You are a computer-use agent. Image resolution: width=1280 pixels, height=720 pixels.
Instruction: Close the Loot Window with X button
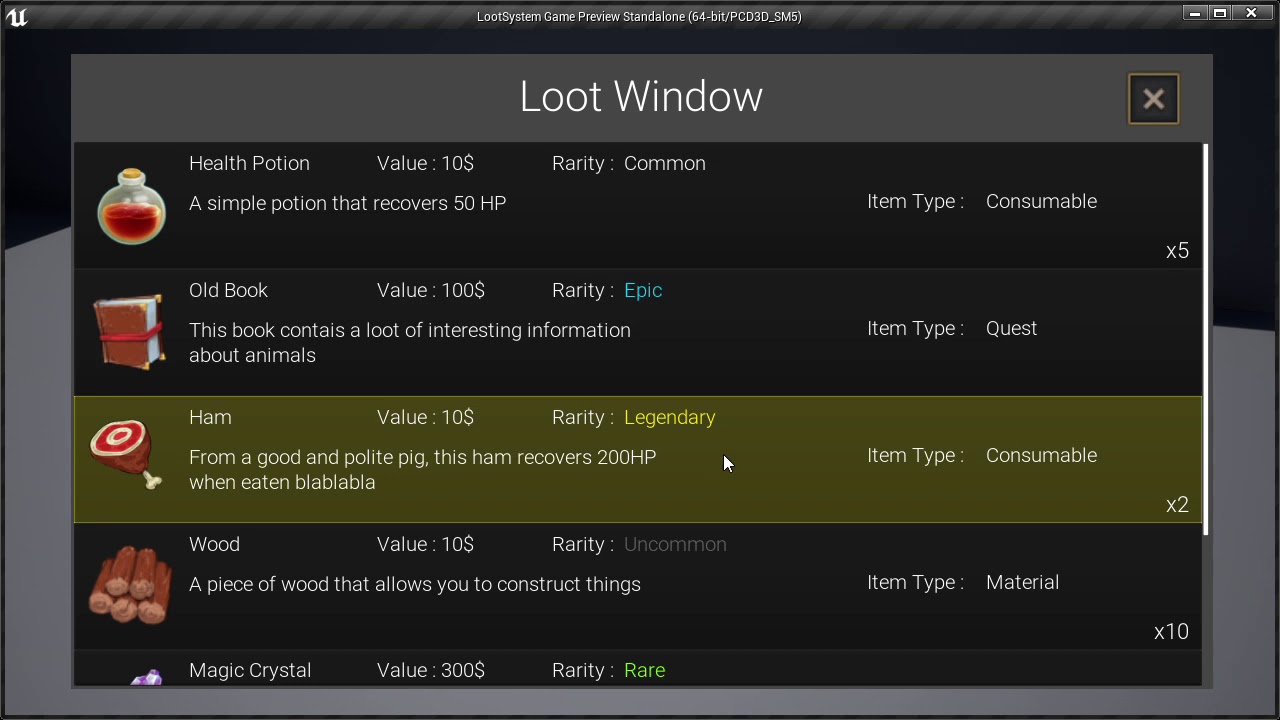1153,99
